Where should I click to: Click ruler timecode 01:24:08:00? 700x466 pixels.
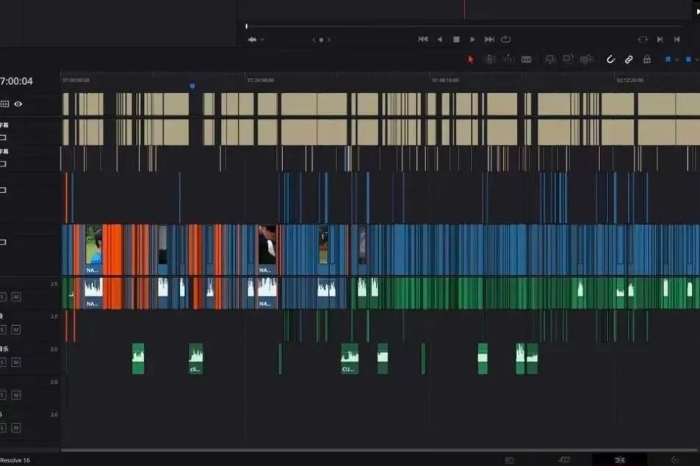(261, 80)
